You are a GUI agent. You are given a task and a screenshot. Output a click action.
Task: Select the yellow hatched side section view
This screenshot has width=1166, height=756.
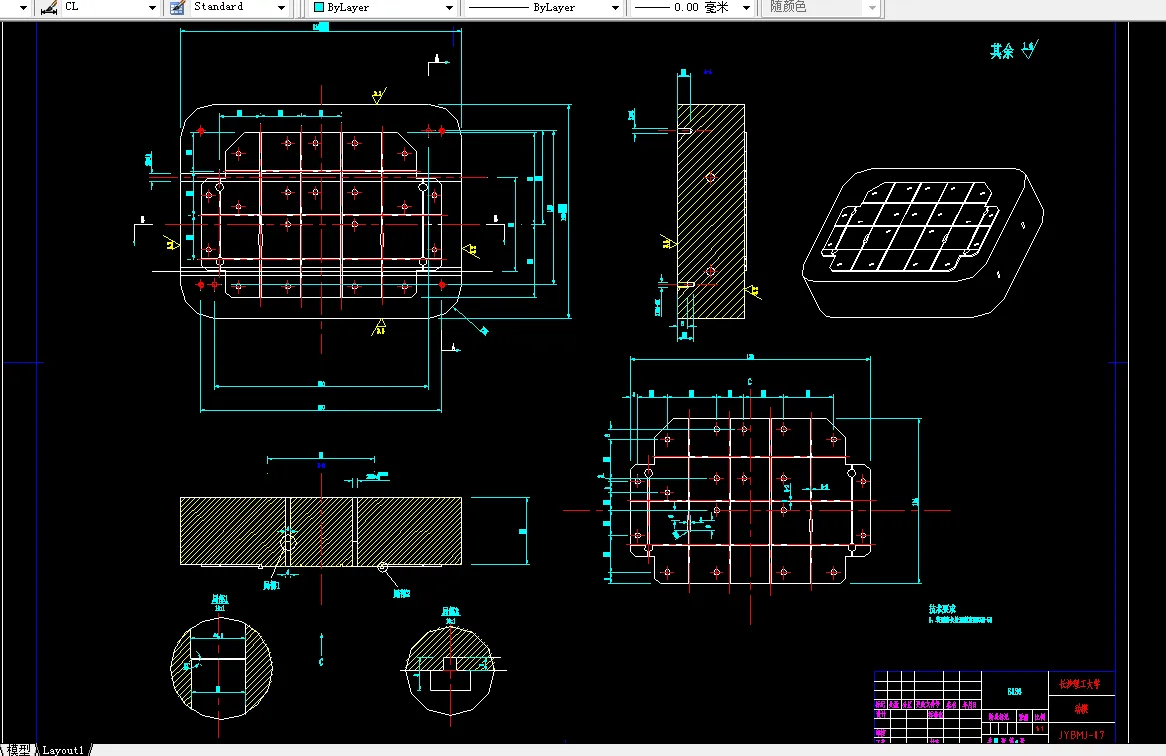pyautogui.click(x=710, y=211)
